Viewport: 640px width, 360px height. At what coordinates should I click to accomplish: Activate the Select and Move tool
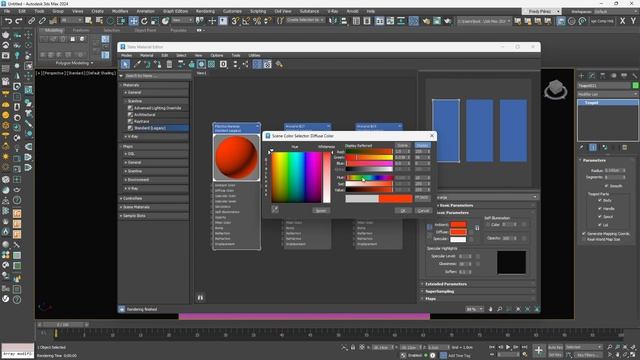tap(133, 20)
